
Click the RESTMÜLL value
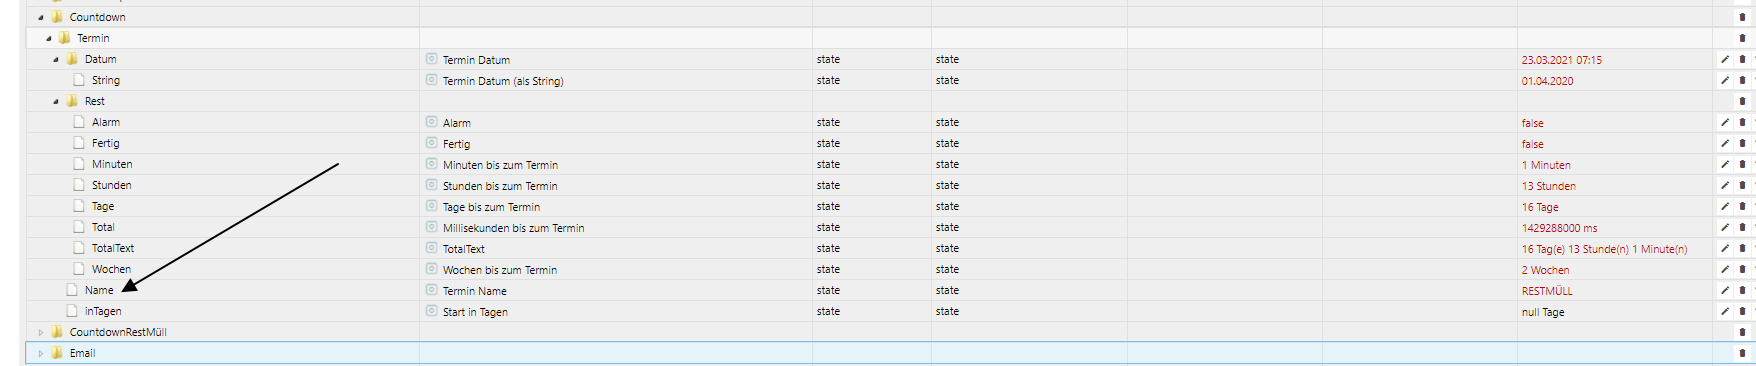[1547, 291]
